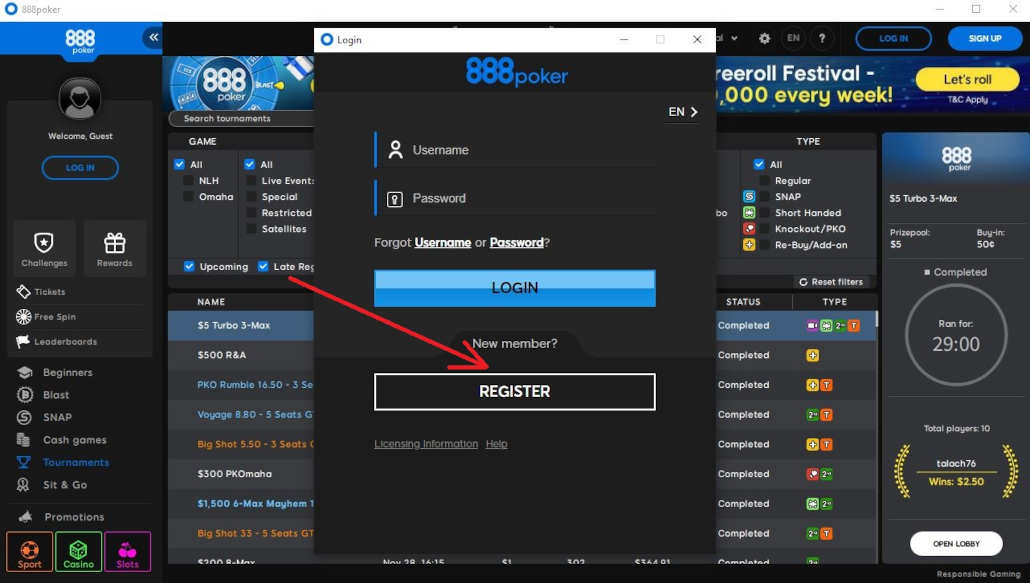This screenshot has width=1030, height=583.
Task: Go to Cash games
Action: point(61,440)
